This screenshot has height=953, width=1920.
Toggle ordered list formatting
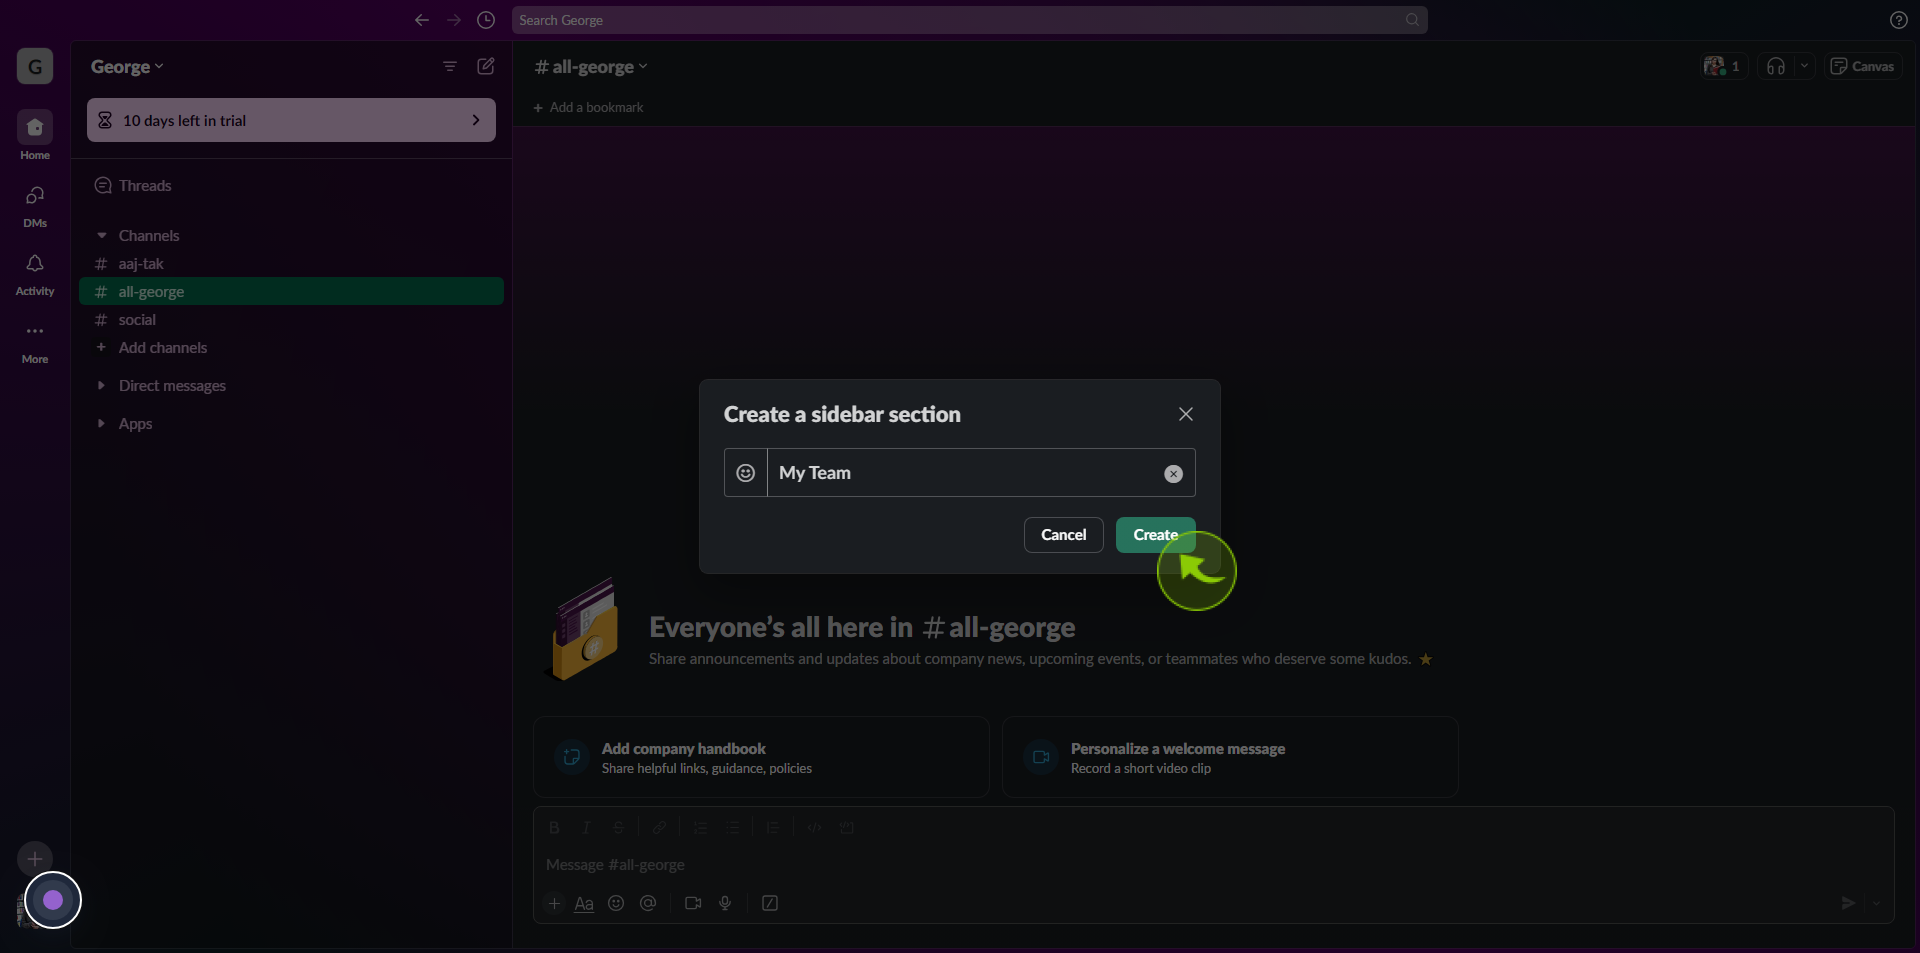coord(700,828)
